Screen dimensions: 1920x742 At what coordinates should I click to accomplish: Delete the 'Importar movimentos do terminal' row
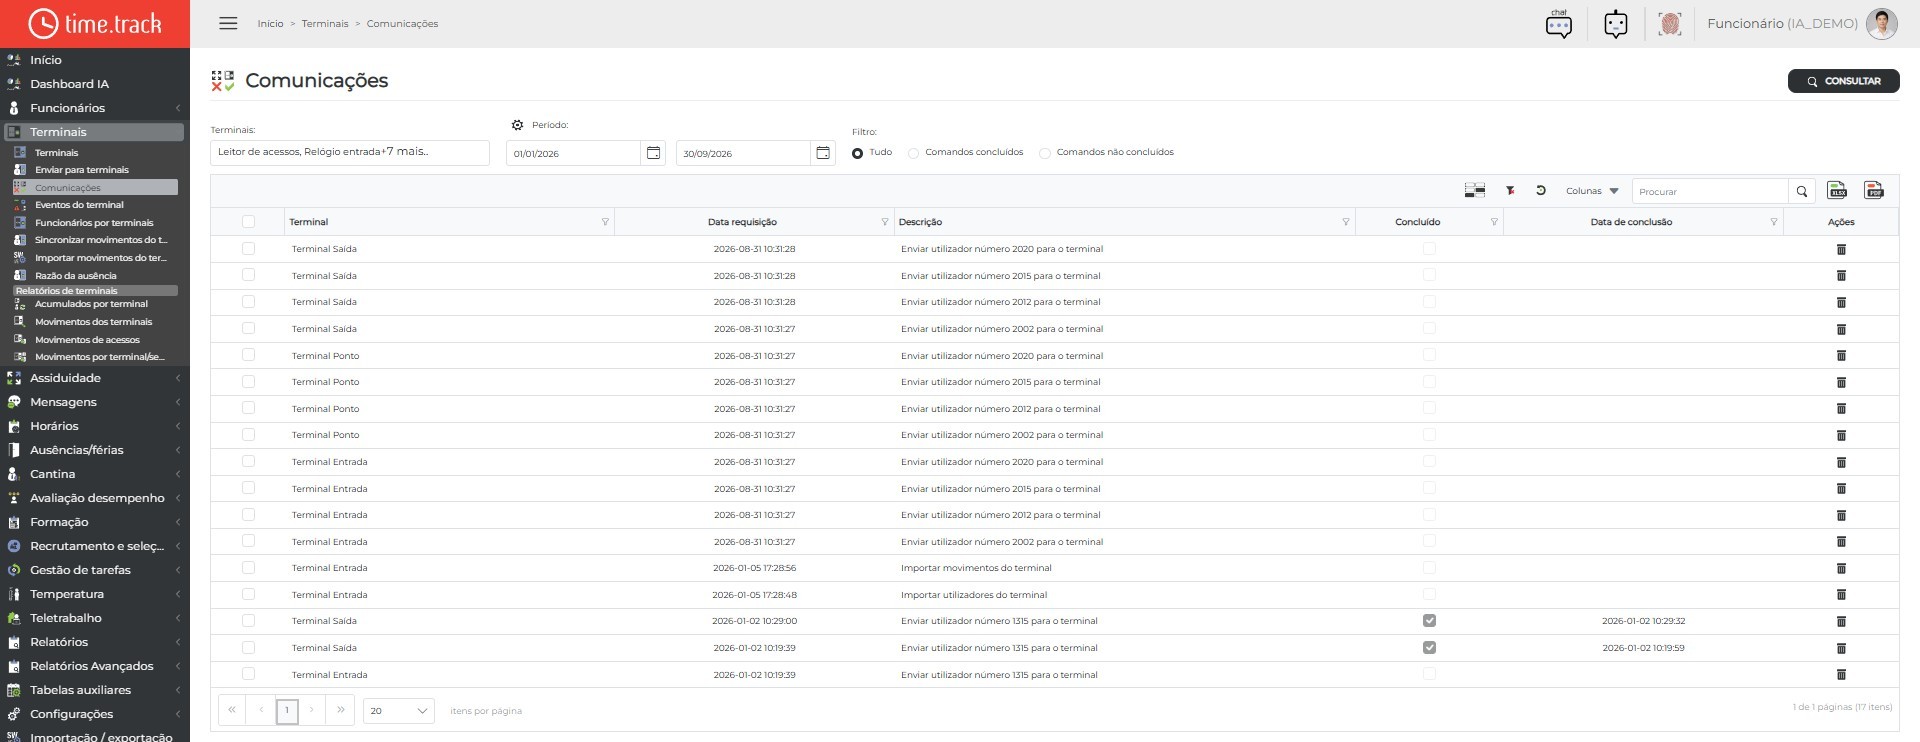point(1841,568)
